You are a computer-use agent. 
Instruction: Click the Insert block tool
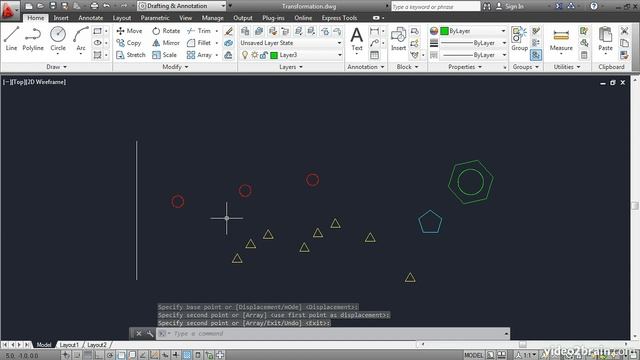pyautogui.click(x=398, y=39)
